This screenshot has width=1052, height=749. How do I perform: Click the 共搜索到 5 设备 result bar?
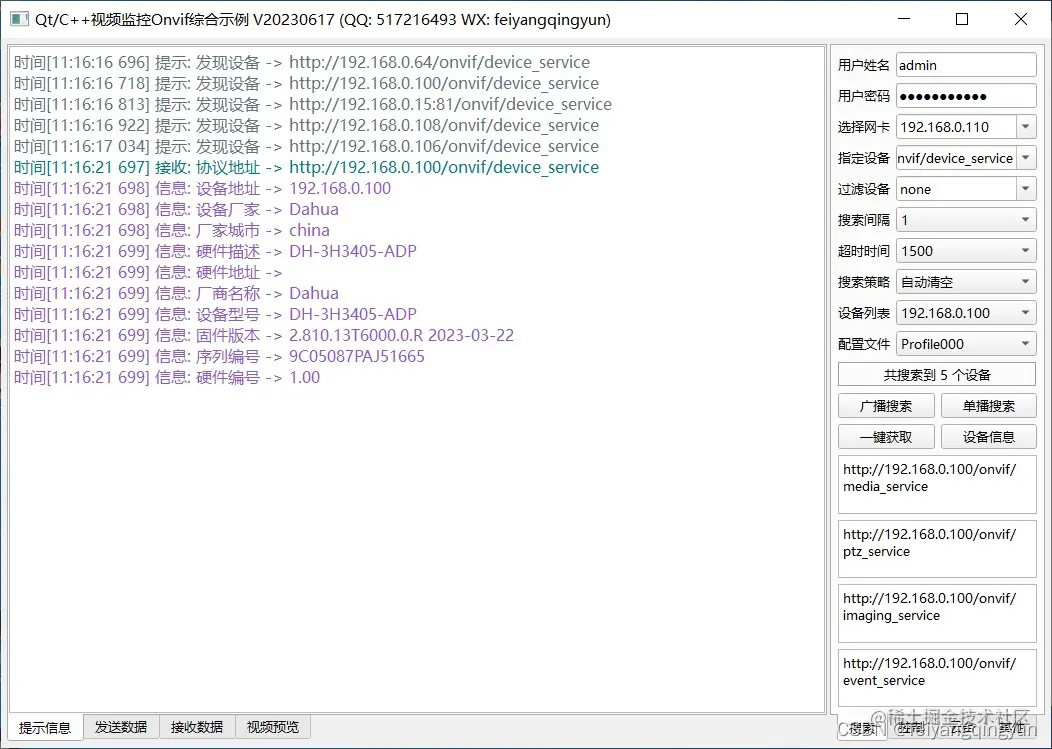click(936, 373)
